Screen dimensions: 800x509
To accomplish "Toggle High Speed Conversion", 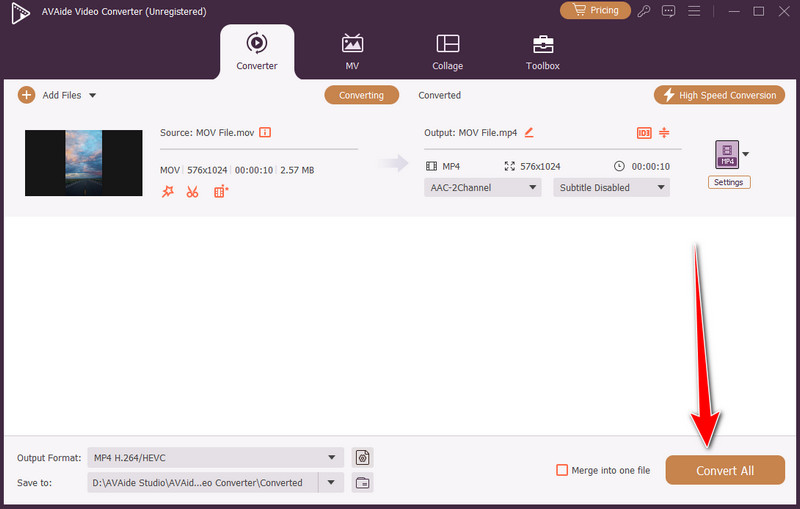I will (x=719, y=95).
